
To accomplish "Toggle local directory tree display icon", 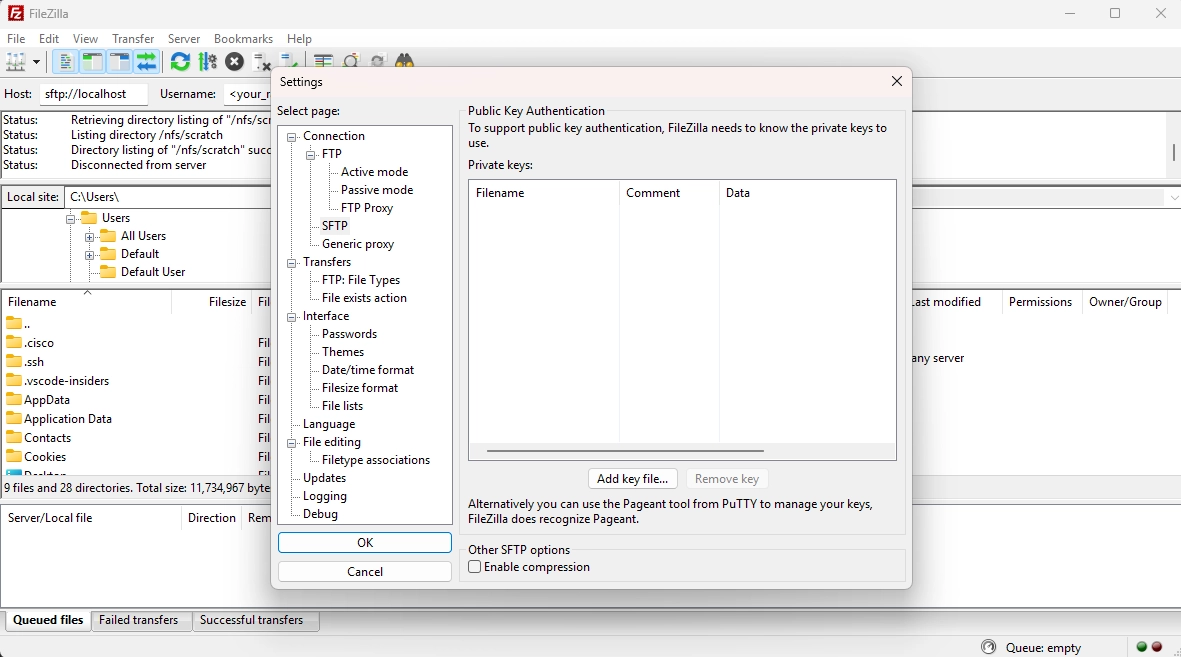I will (93, 62).
